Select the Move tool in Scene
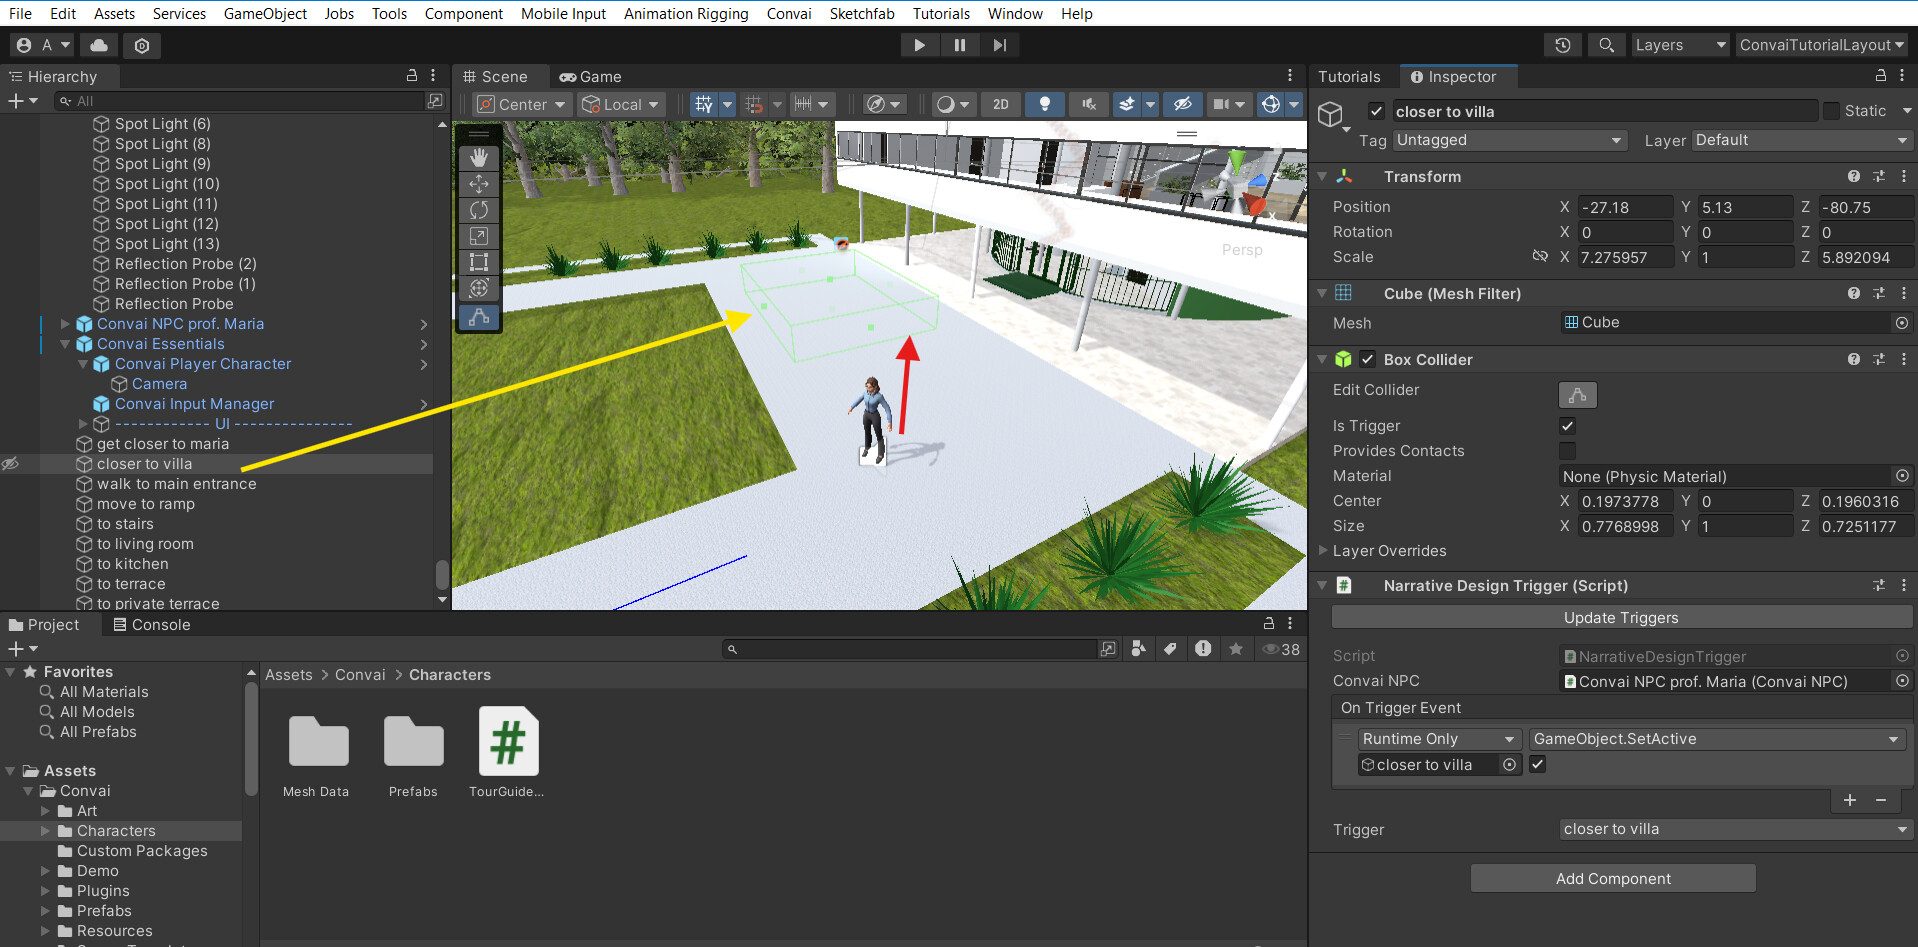The height and width of the screenshot is (947, 1918). [479, 184]
